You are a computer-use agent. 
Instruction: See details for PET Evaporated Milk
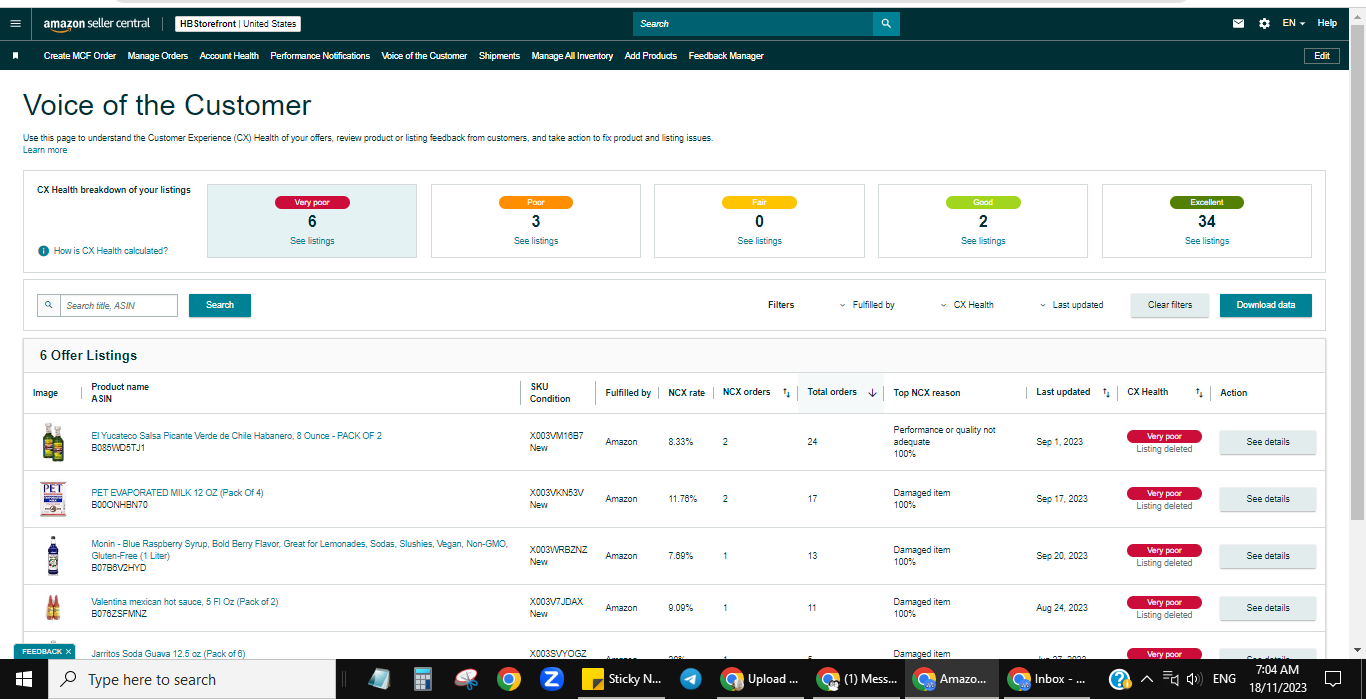pyautogui.click(x=1268, y=499)
